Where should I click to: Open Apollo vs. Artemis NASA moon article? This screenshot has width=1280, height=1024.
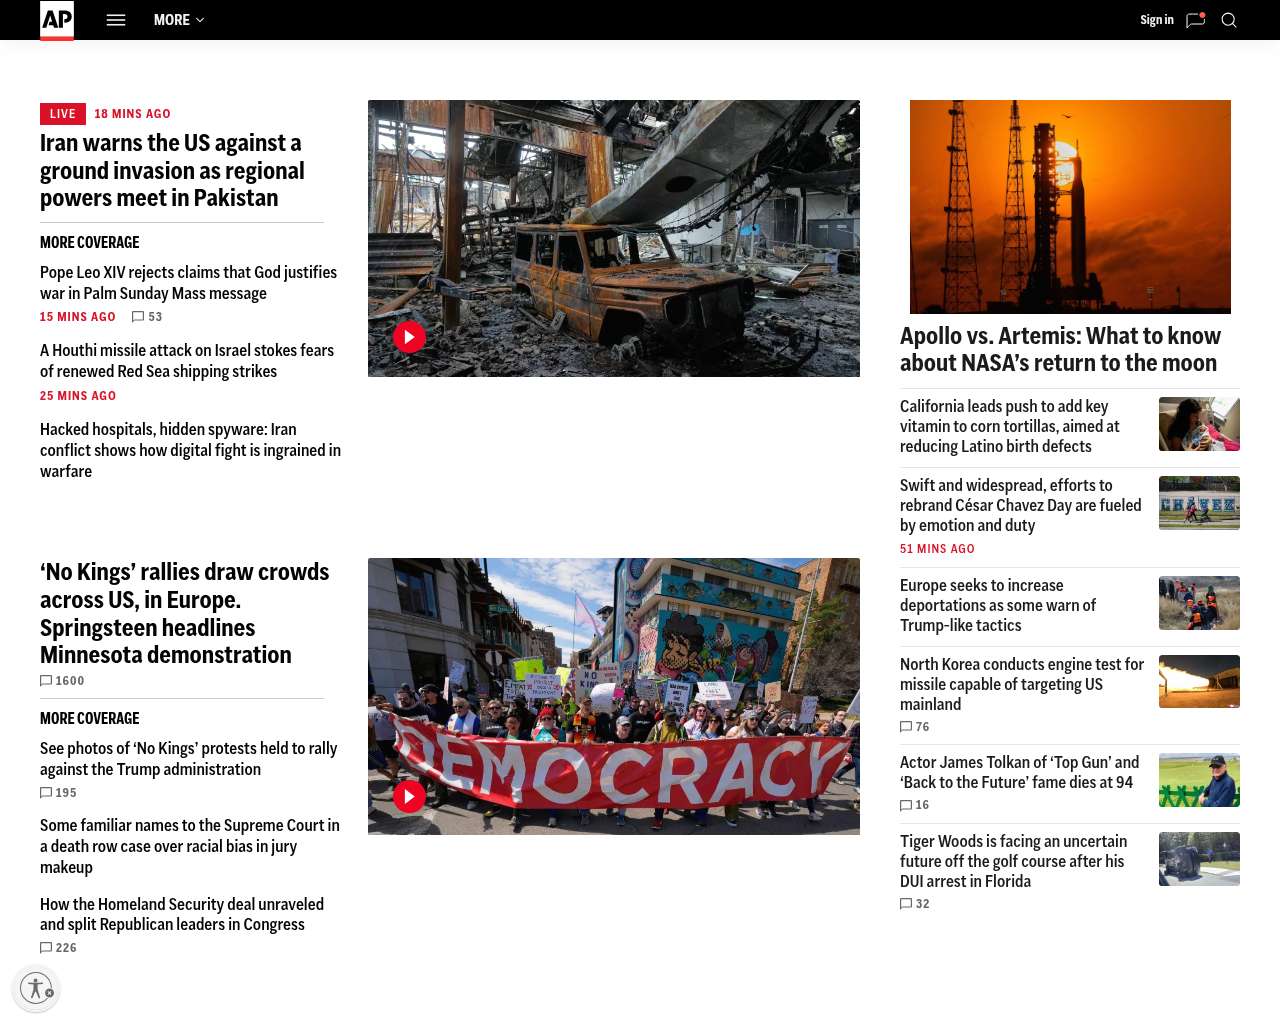coord(1060,349)
